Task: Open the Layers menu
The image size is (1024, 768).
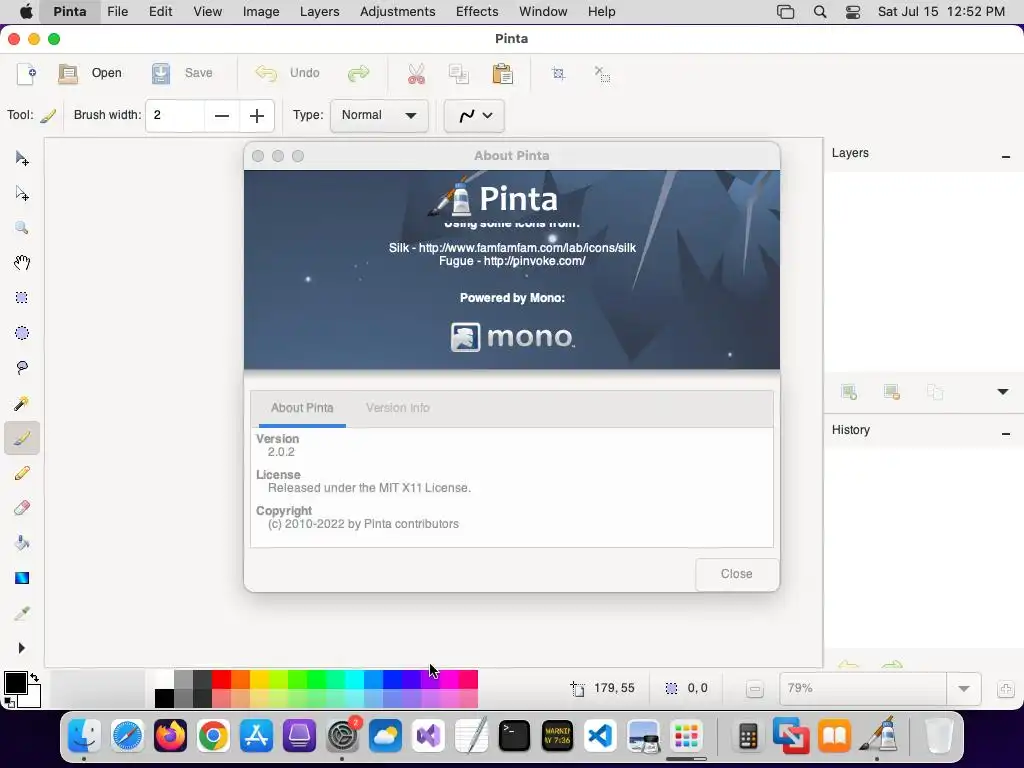Action: click(x=319, y=12)
